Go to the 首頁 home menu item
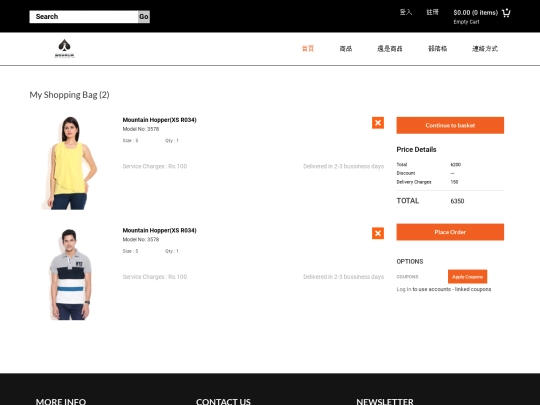Image resolution: width=540 pixels, height=405 pixels. [x=308, y=49]
